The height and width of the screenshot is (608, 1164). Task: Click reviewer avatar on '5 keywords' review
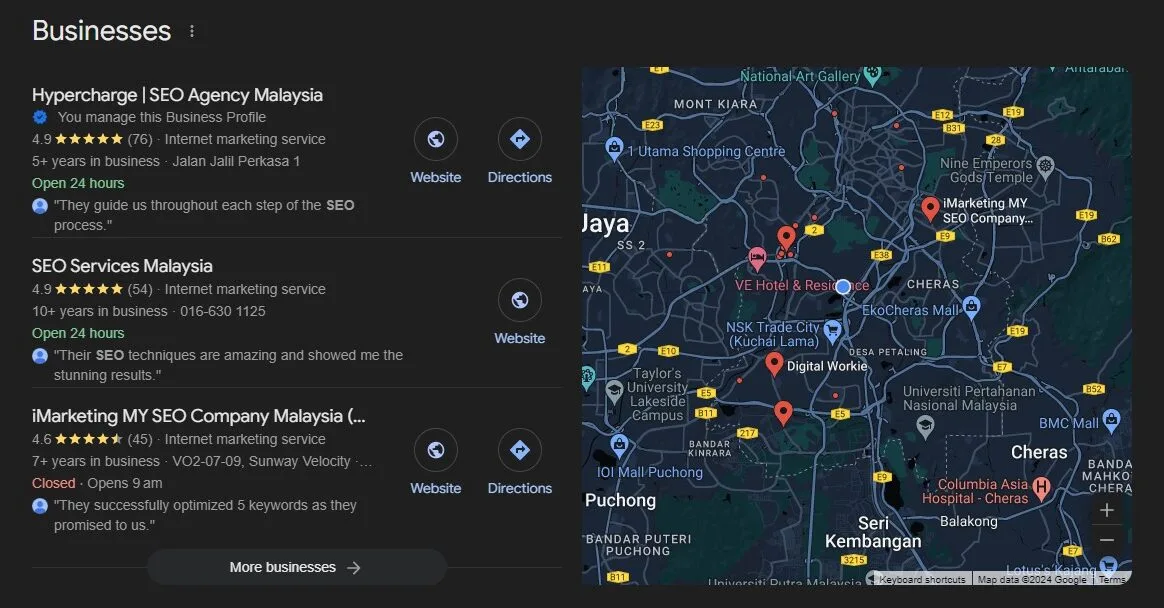click(40, 506)
